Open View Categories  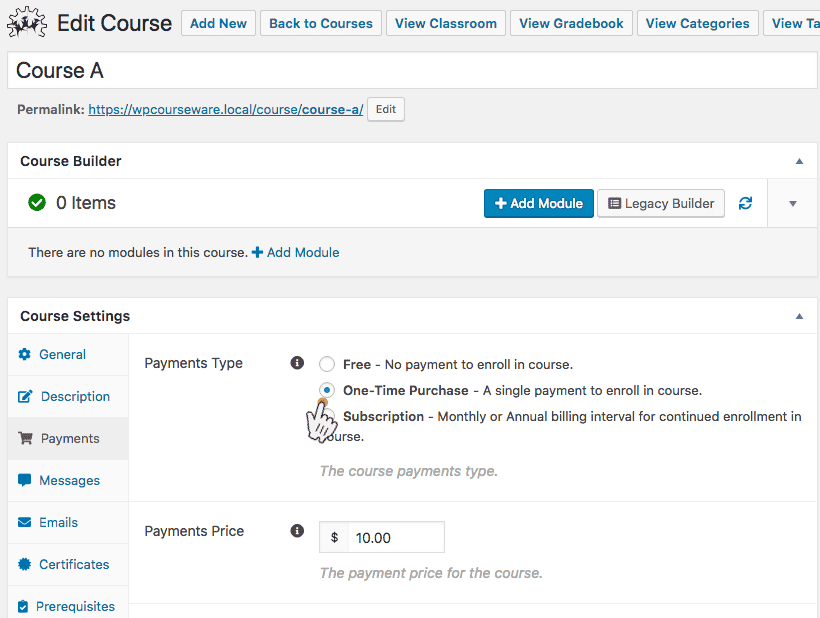(x=698, y=24)
